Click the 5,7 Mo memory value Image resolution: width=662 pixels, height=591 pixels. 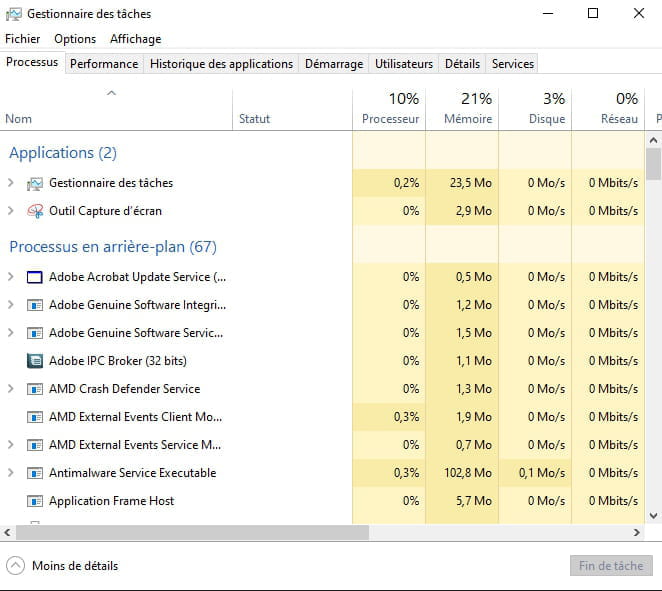[x=474, y=501]
